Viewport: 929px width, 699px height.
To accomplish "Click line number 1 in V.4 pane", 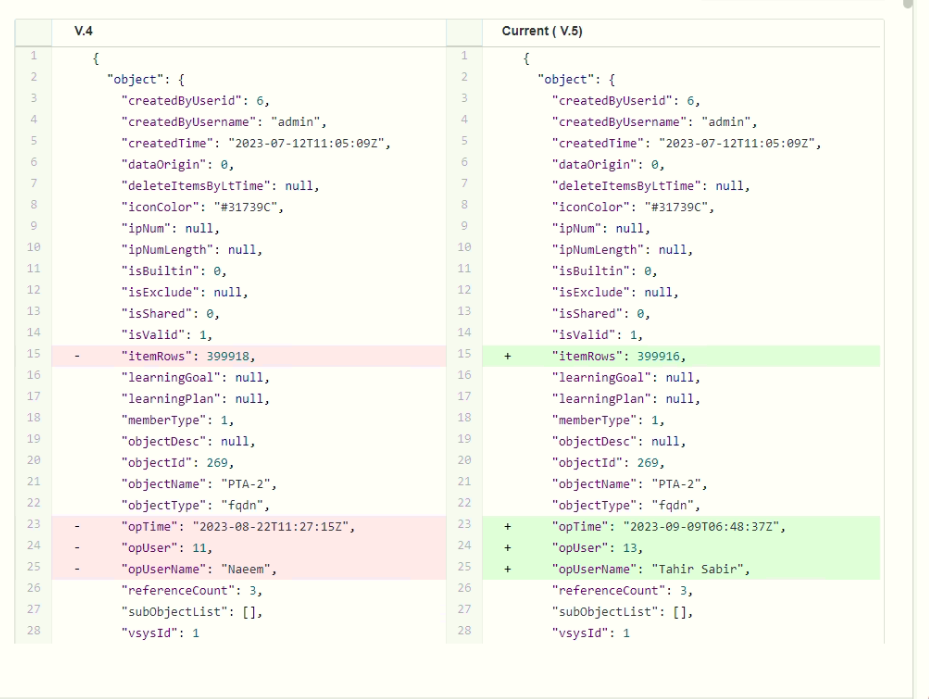I will point(33,58).
